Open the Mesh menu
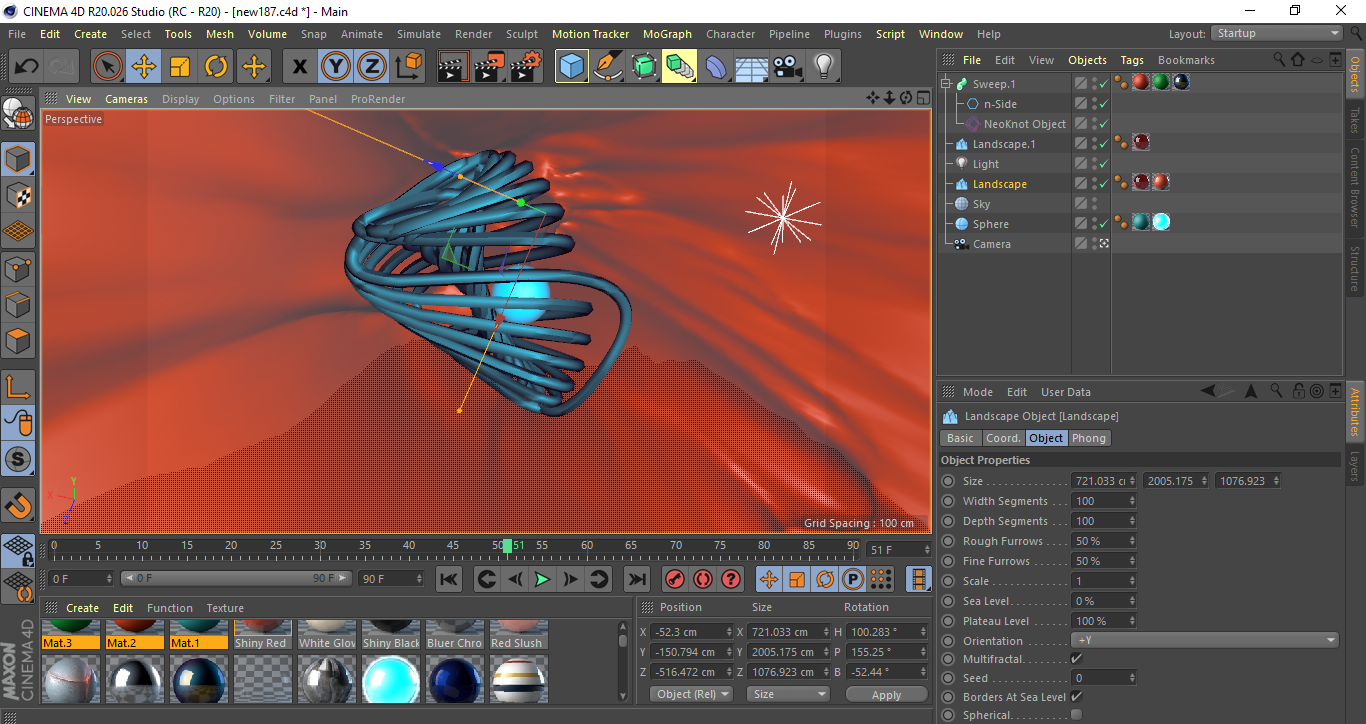1366x724 pixels. (220, 34)
